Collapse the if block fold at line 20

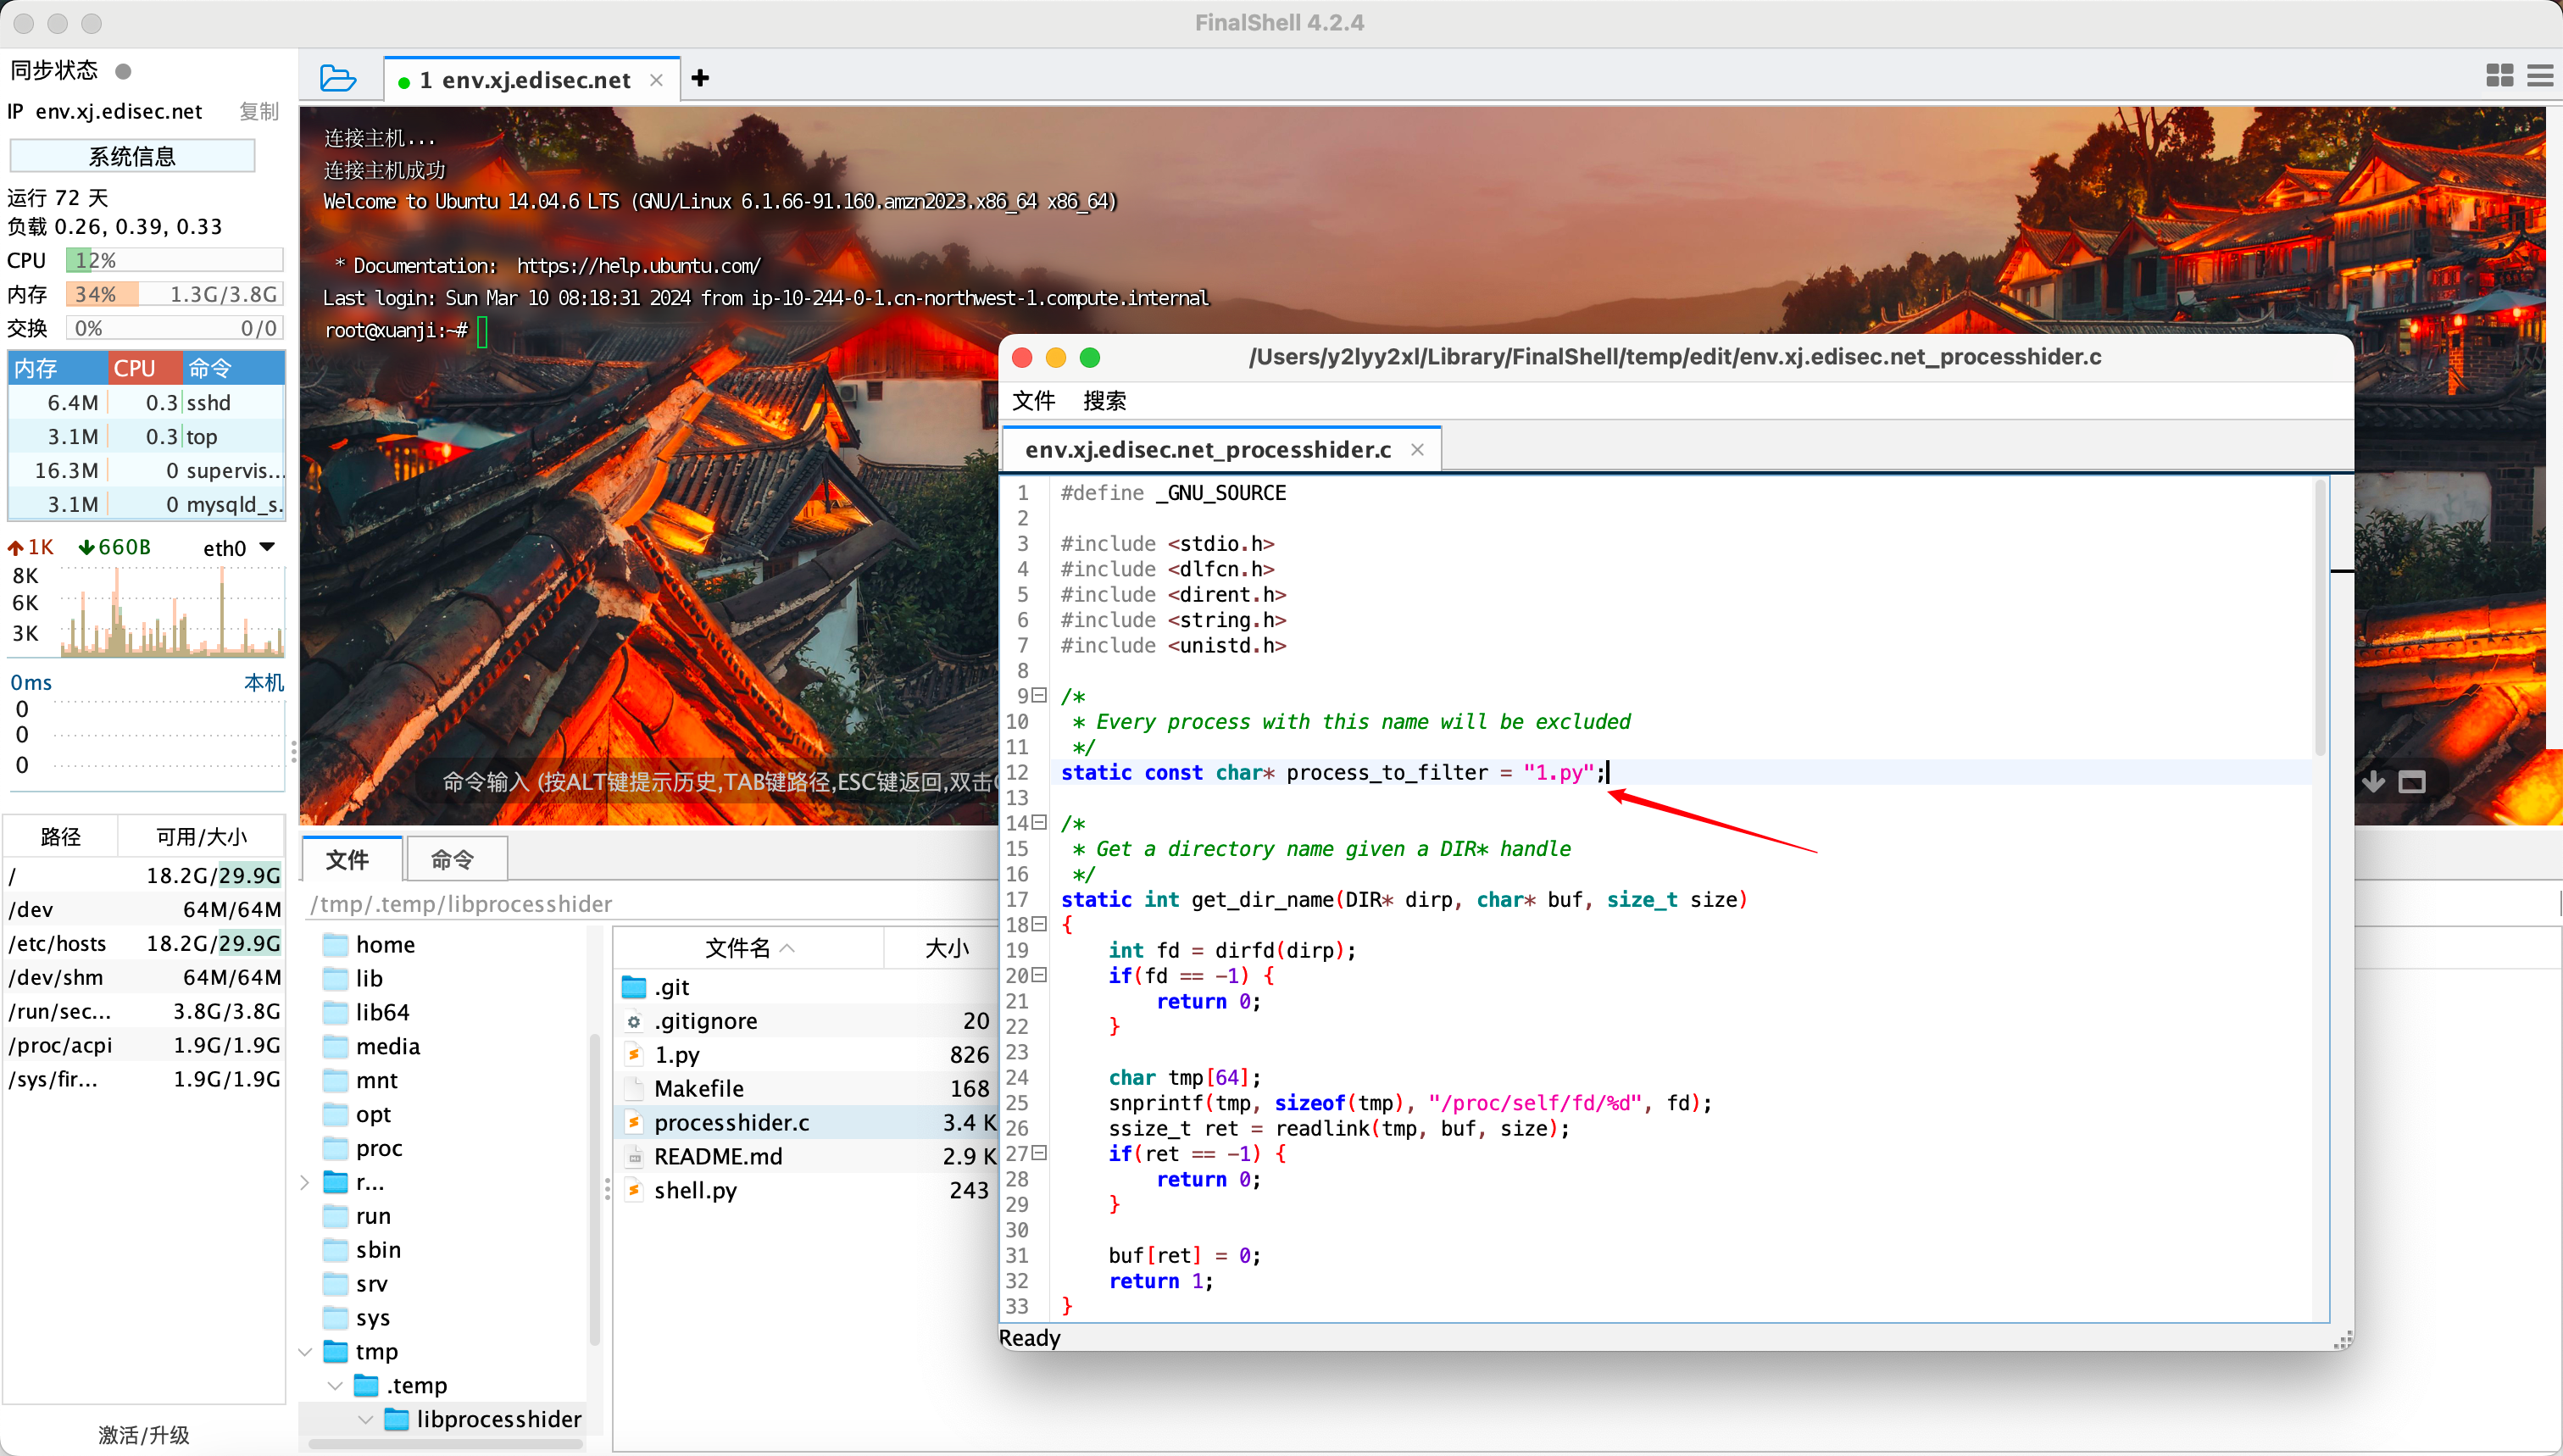(x=1040, y=975)
